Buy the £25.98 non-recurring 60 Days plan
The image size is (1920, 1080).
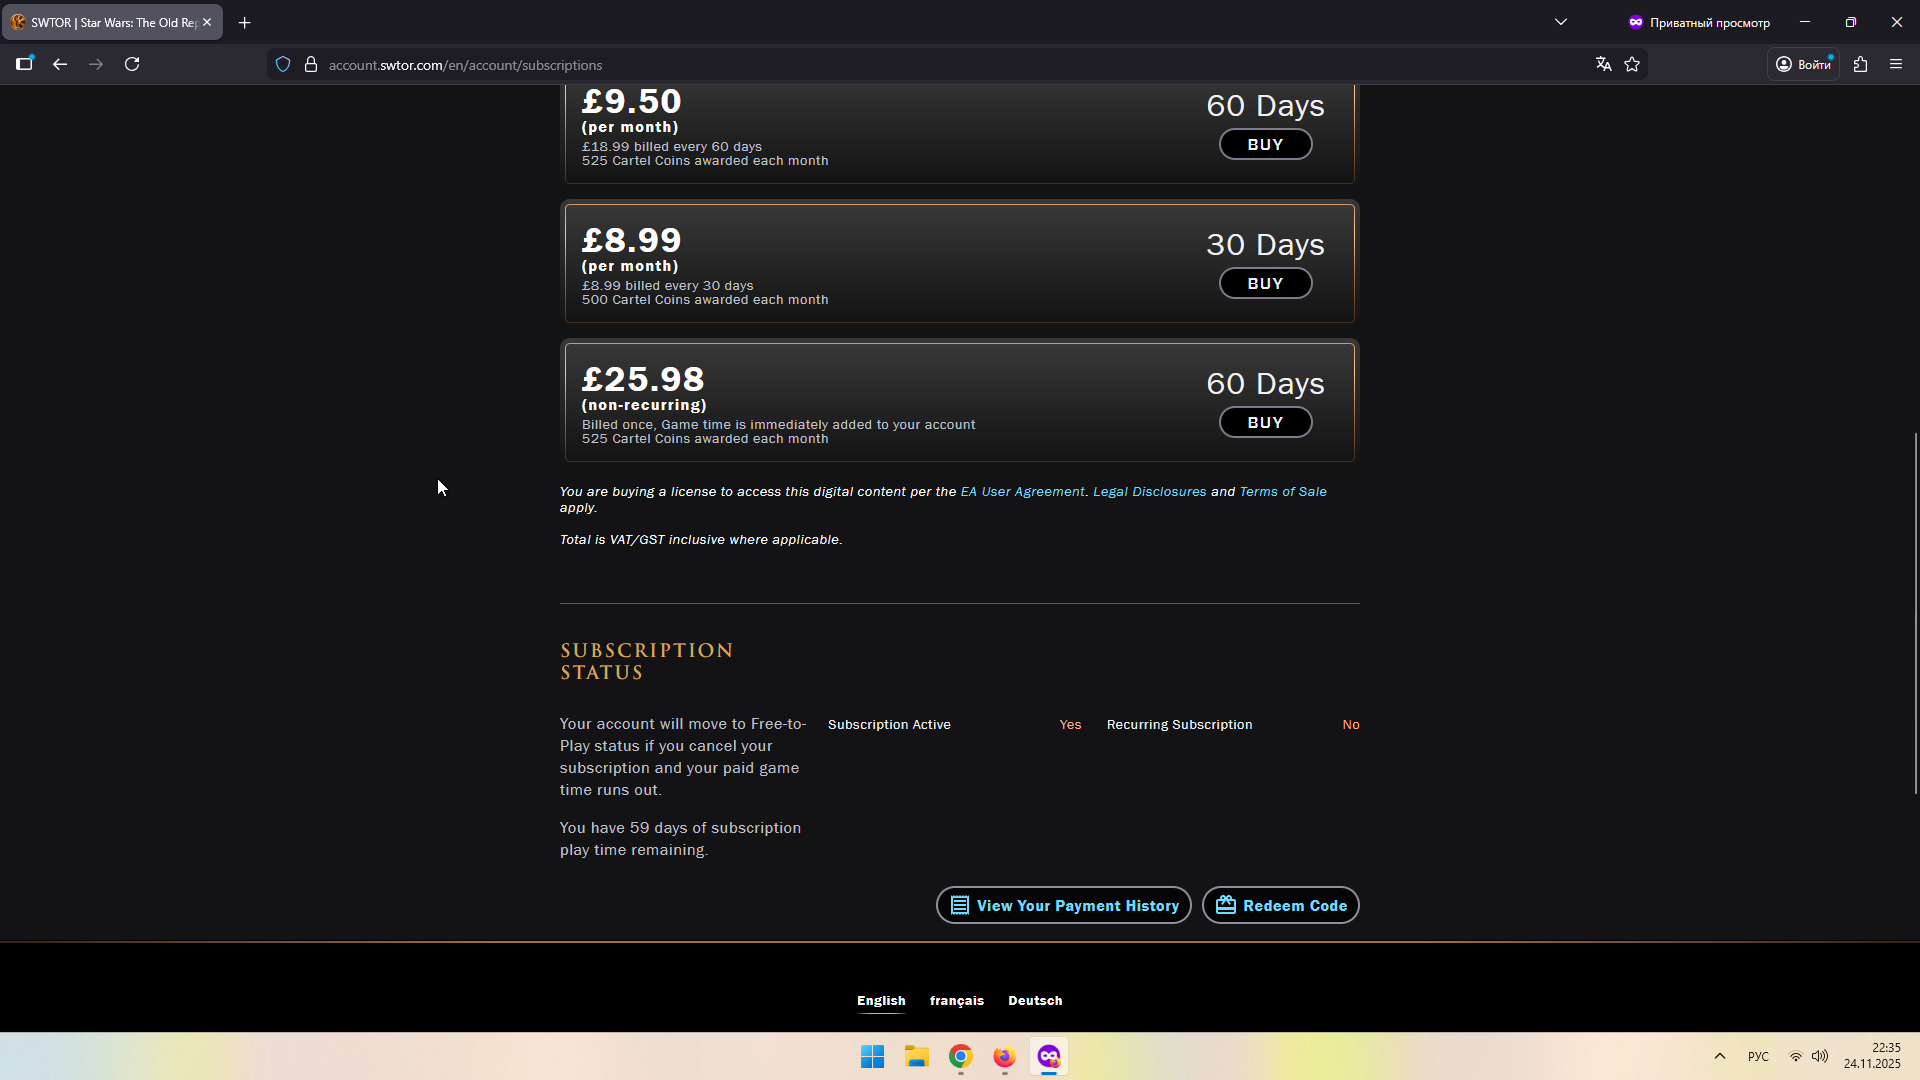tap(1265, 422)
